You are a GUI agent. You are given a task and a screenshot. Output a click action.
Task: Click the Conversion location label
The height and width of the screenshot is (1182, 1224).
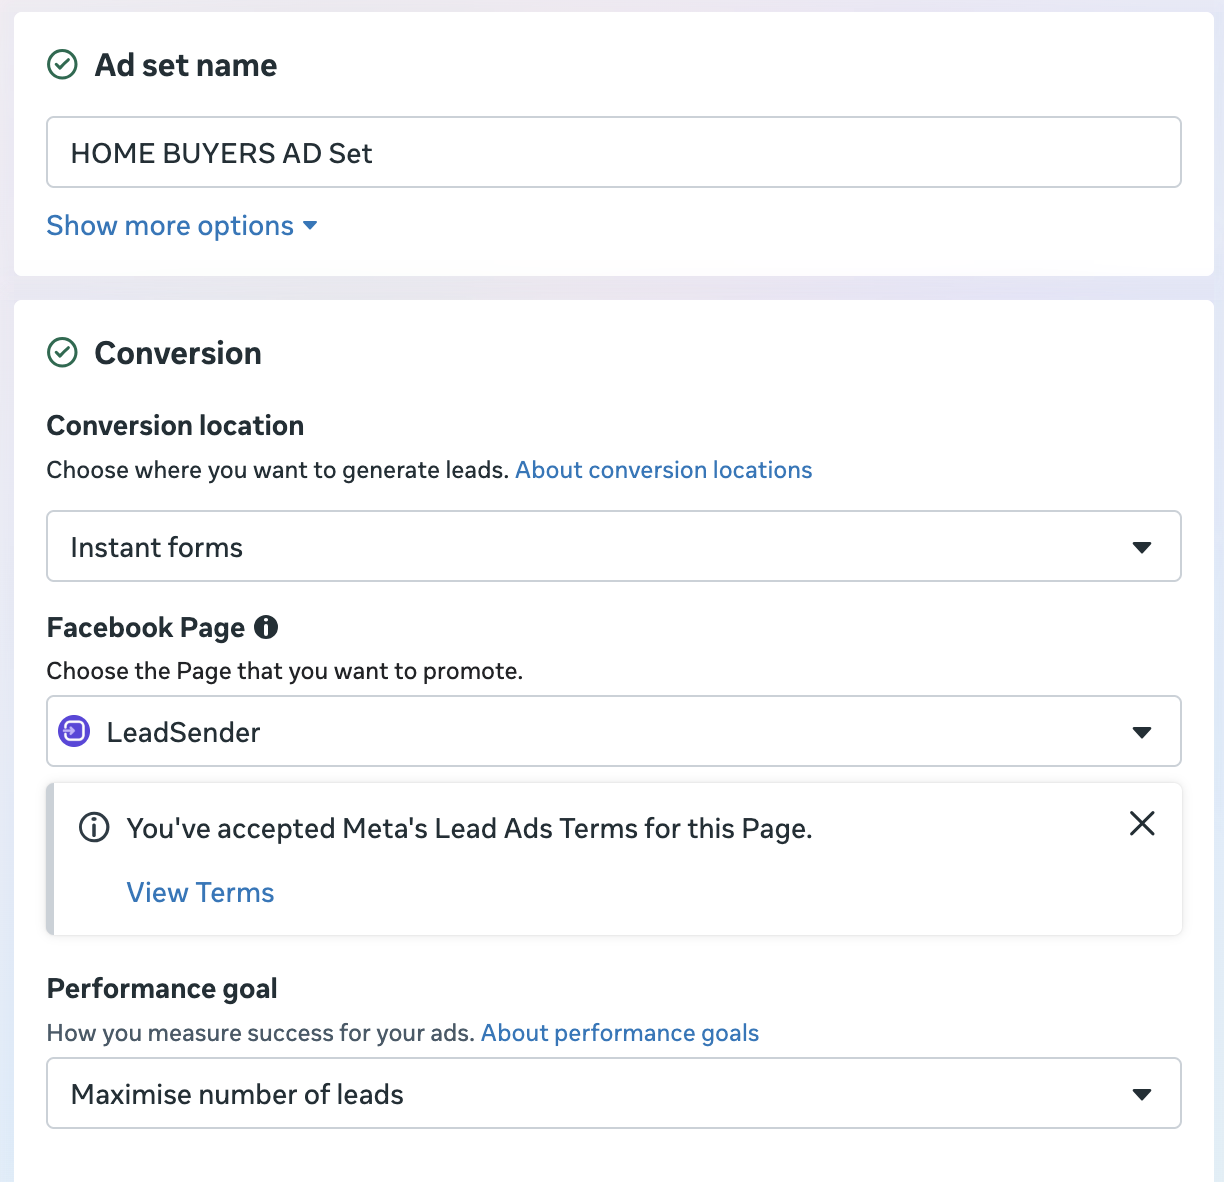tap(175, 426)
